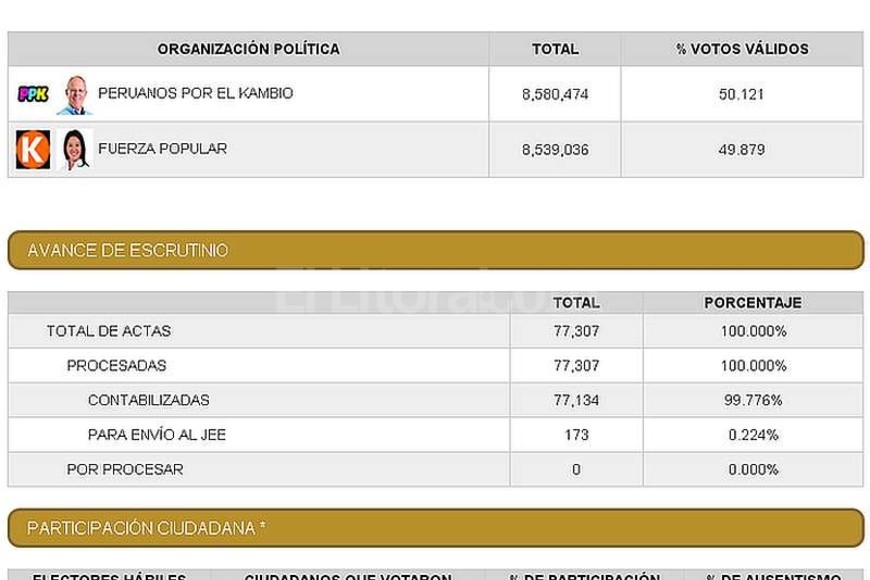Click the Fuerza Popular candidate photo
This screenshot has width=870, height=580.
(74, 150)
